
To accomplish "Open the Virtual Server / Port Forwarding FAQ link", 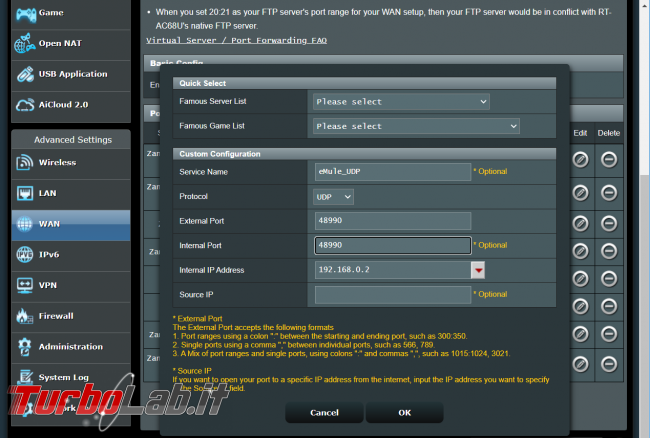I will tap(236, 41).
